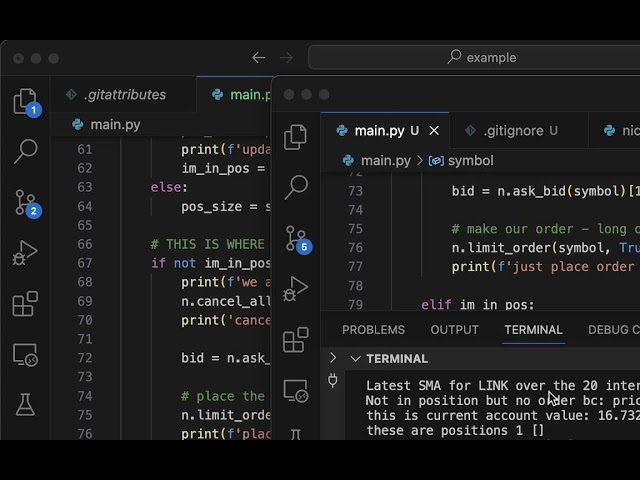This screenshot has width=640, height=480.
Task: Go back using the left arrow
Action: point(258,58)
